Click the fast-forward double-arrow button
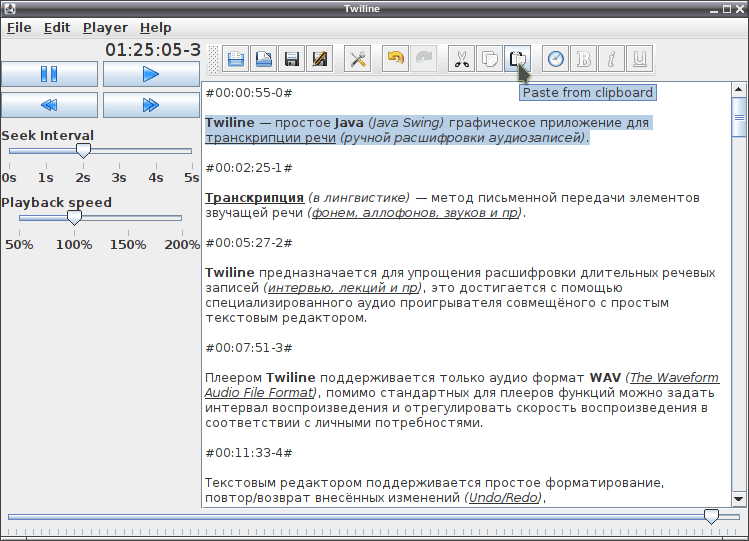 (x=151, y=105)
